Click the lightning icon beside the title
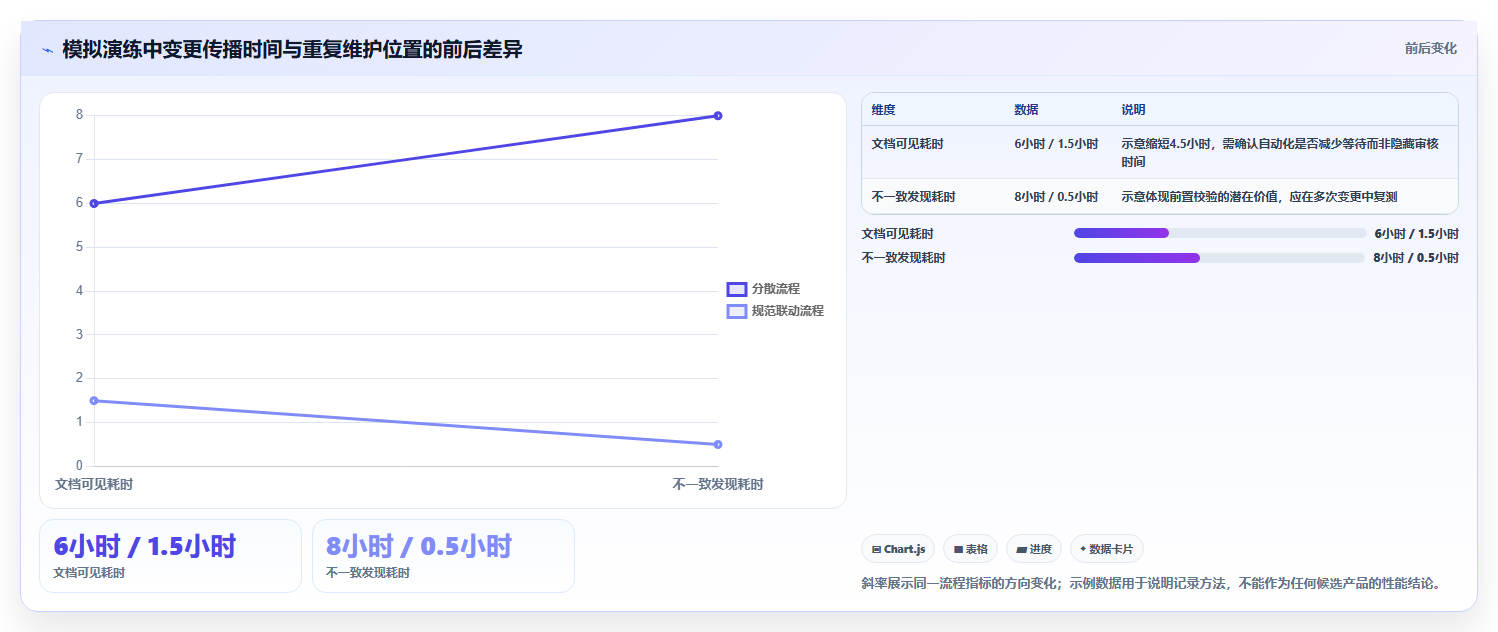The image size is (1498, 632). click(47, 50)
